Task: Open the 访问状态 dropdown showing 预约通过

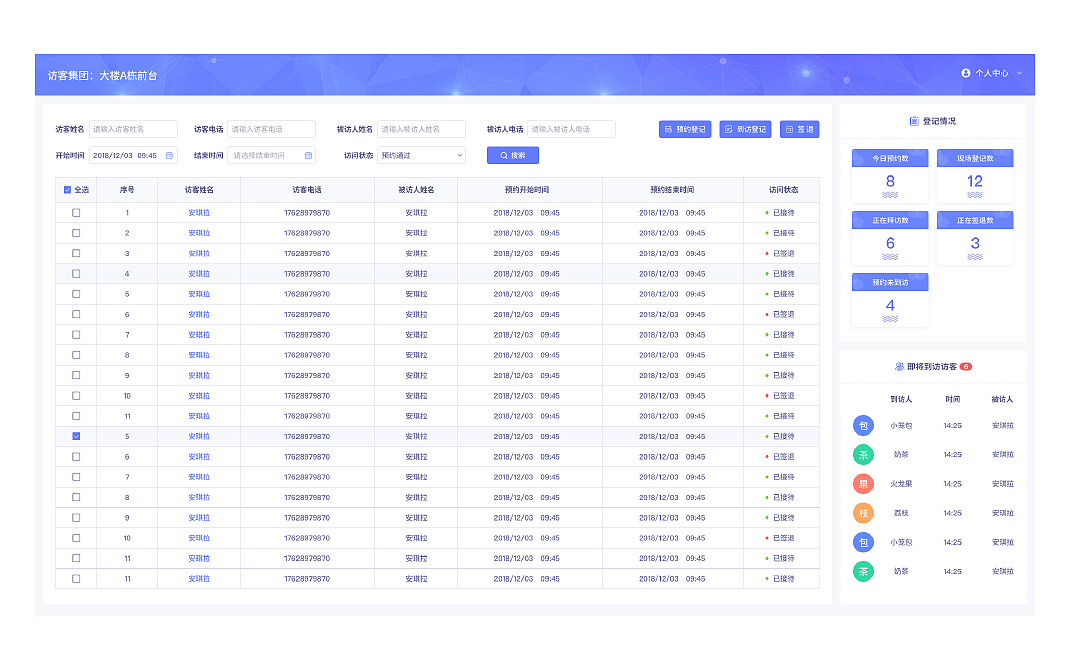Action: point(421,156)
